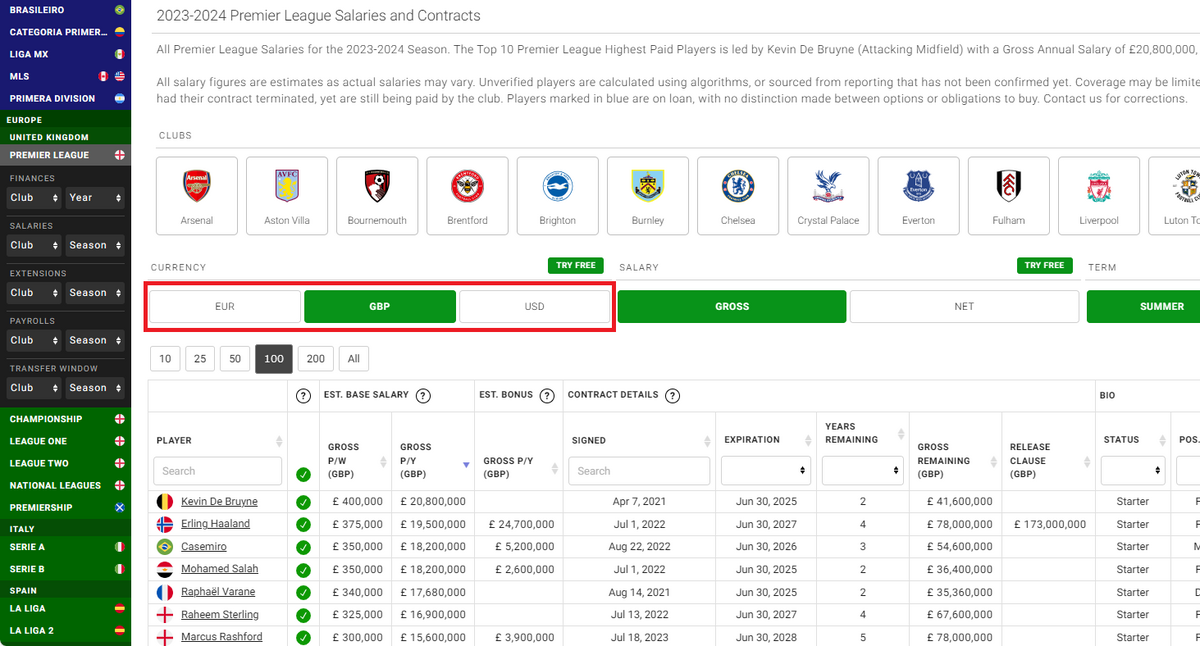Viewport: 1200px width, 646px height.
Task: Click Brazil flag next to Casemiro
Action: 165,547
